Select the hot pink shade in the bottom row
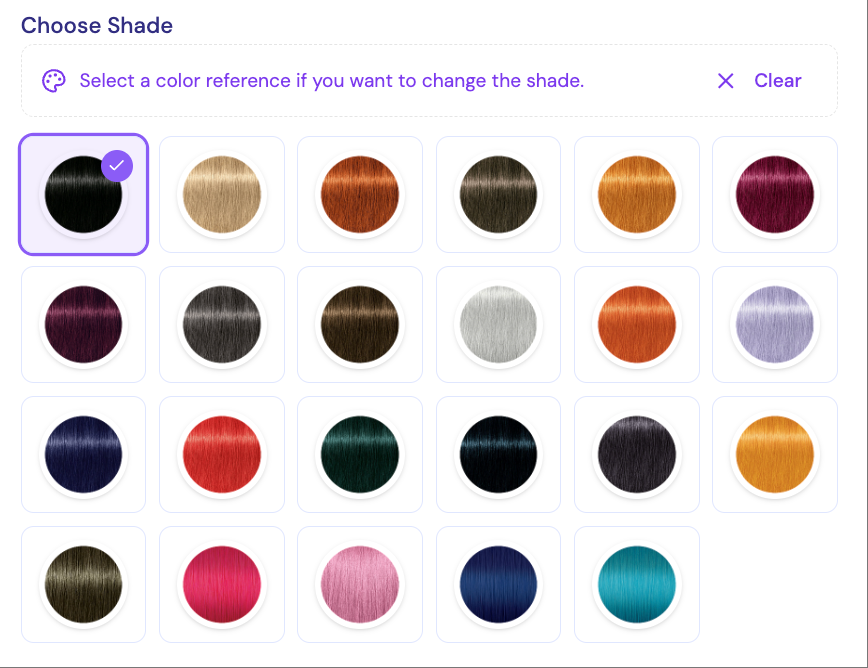This screenshot has height=668, width=868. [x=222, y=584]
